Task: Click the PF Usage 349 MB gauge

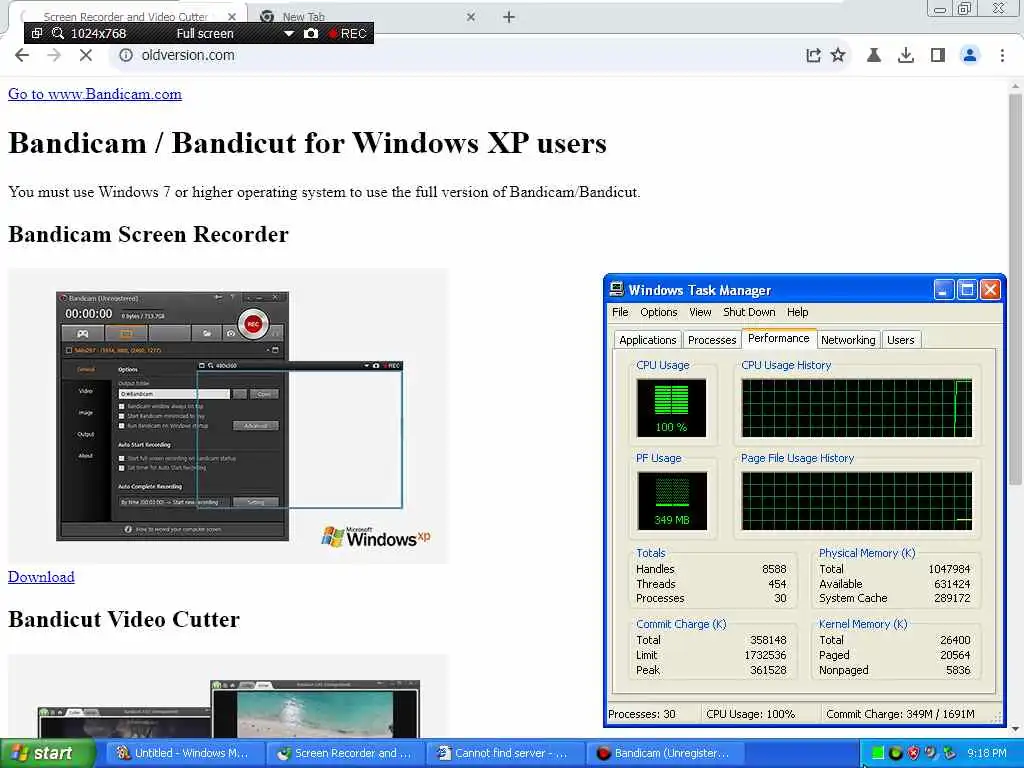Action: [x=671, y=501]
